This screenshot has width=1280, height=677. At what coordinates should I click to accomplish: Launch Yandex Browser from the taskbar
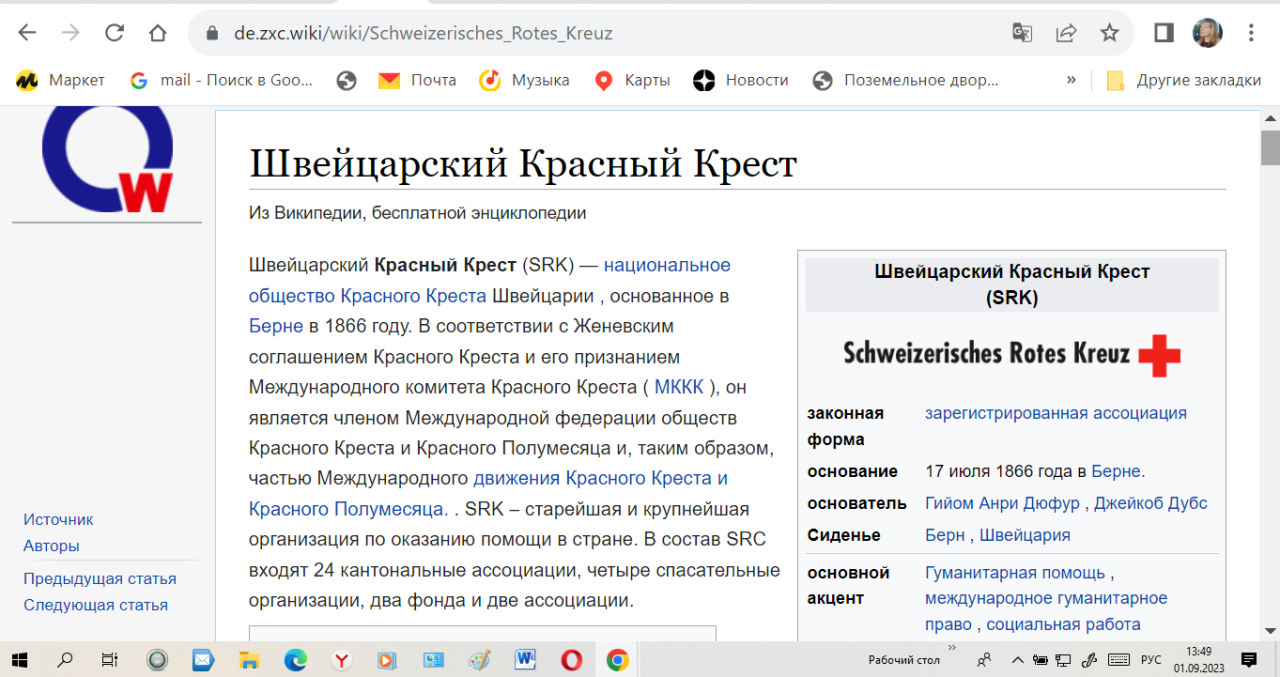tap(341, 660)
